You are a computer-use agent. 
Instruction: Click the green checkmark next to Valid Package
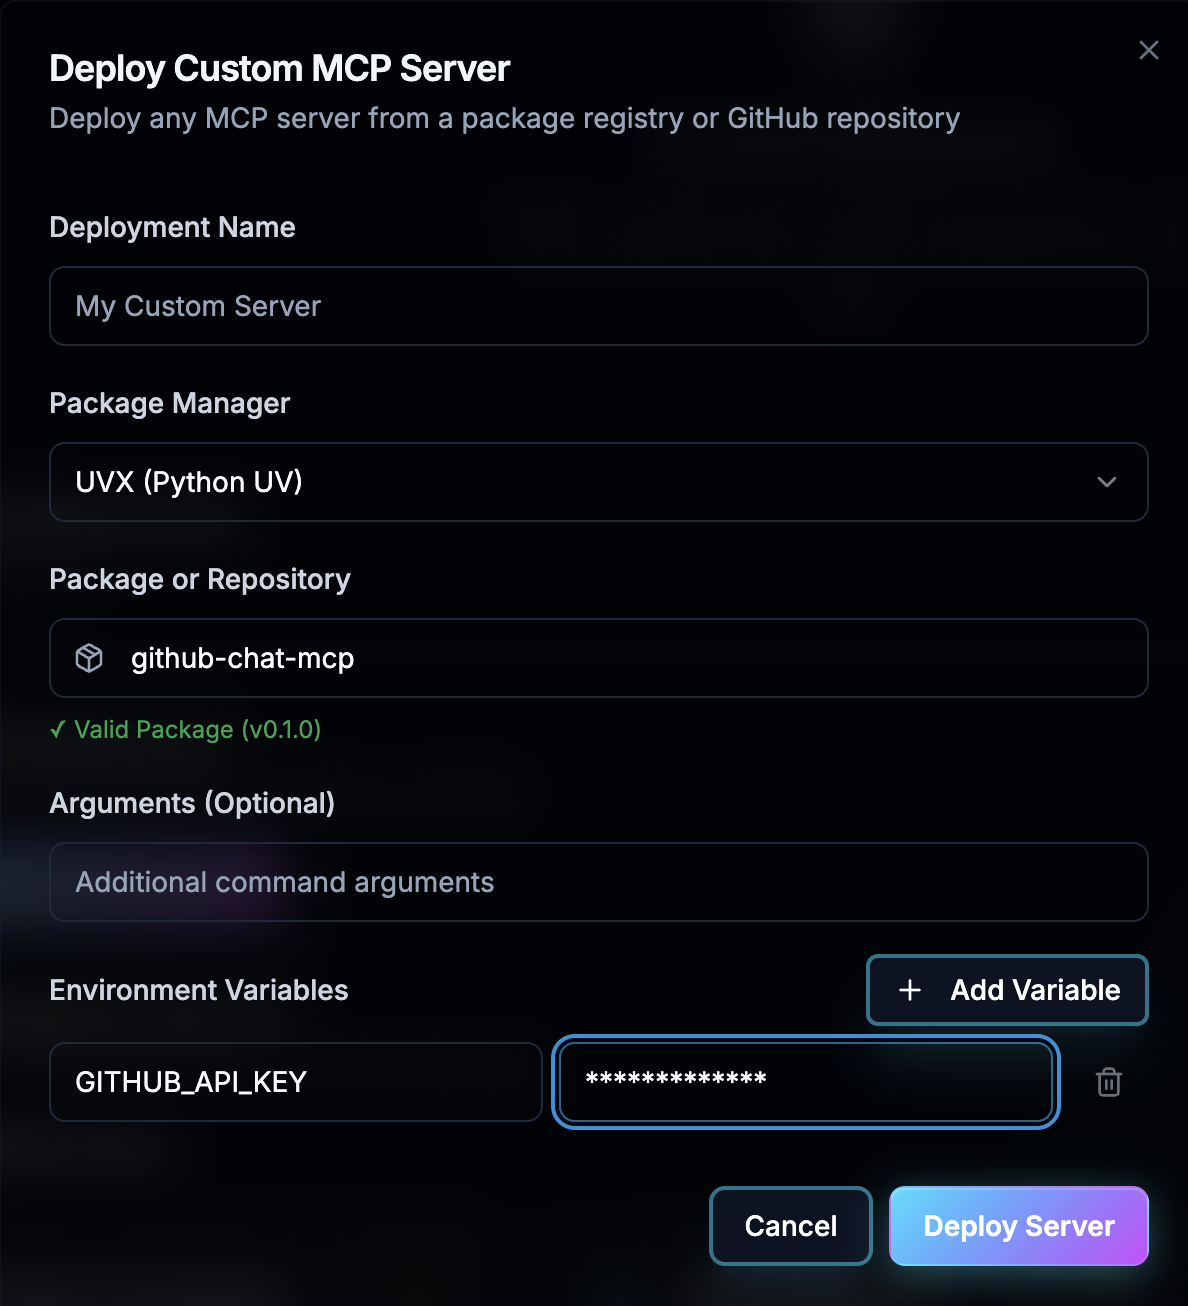click(x=58, y=730)
